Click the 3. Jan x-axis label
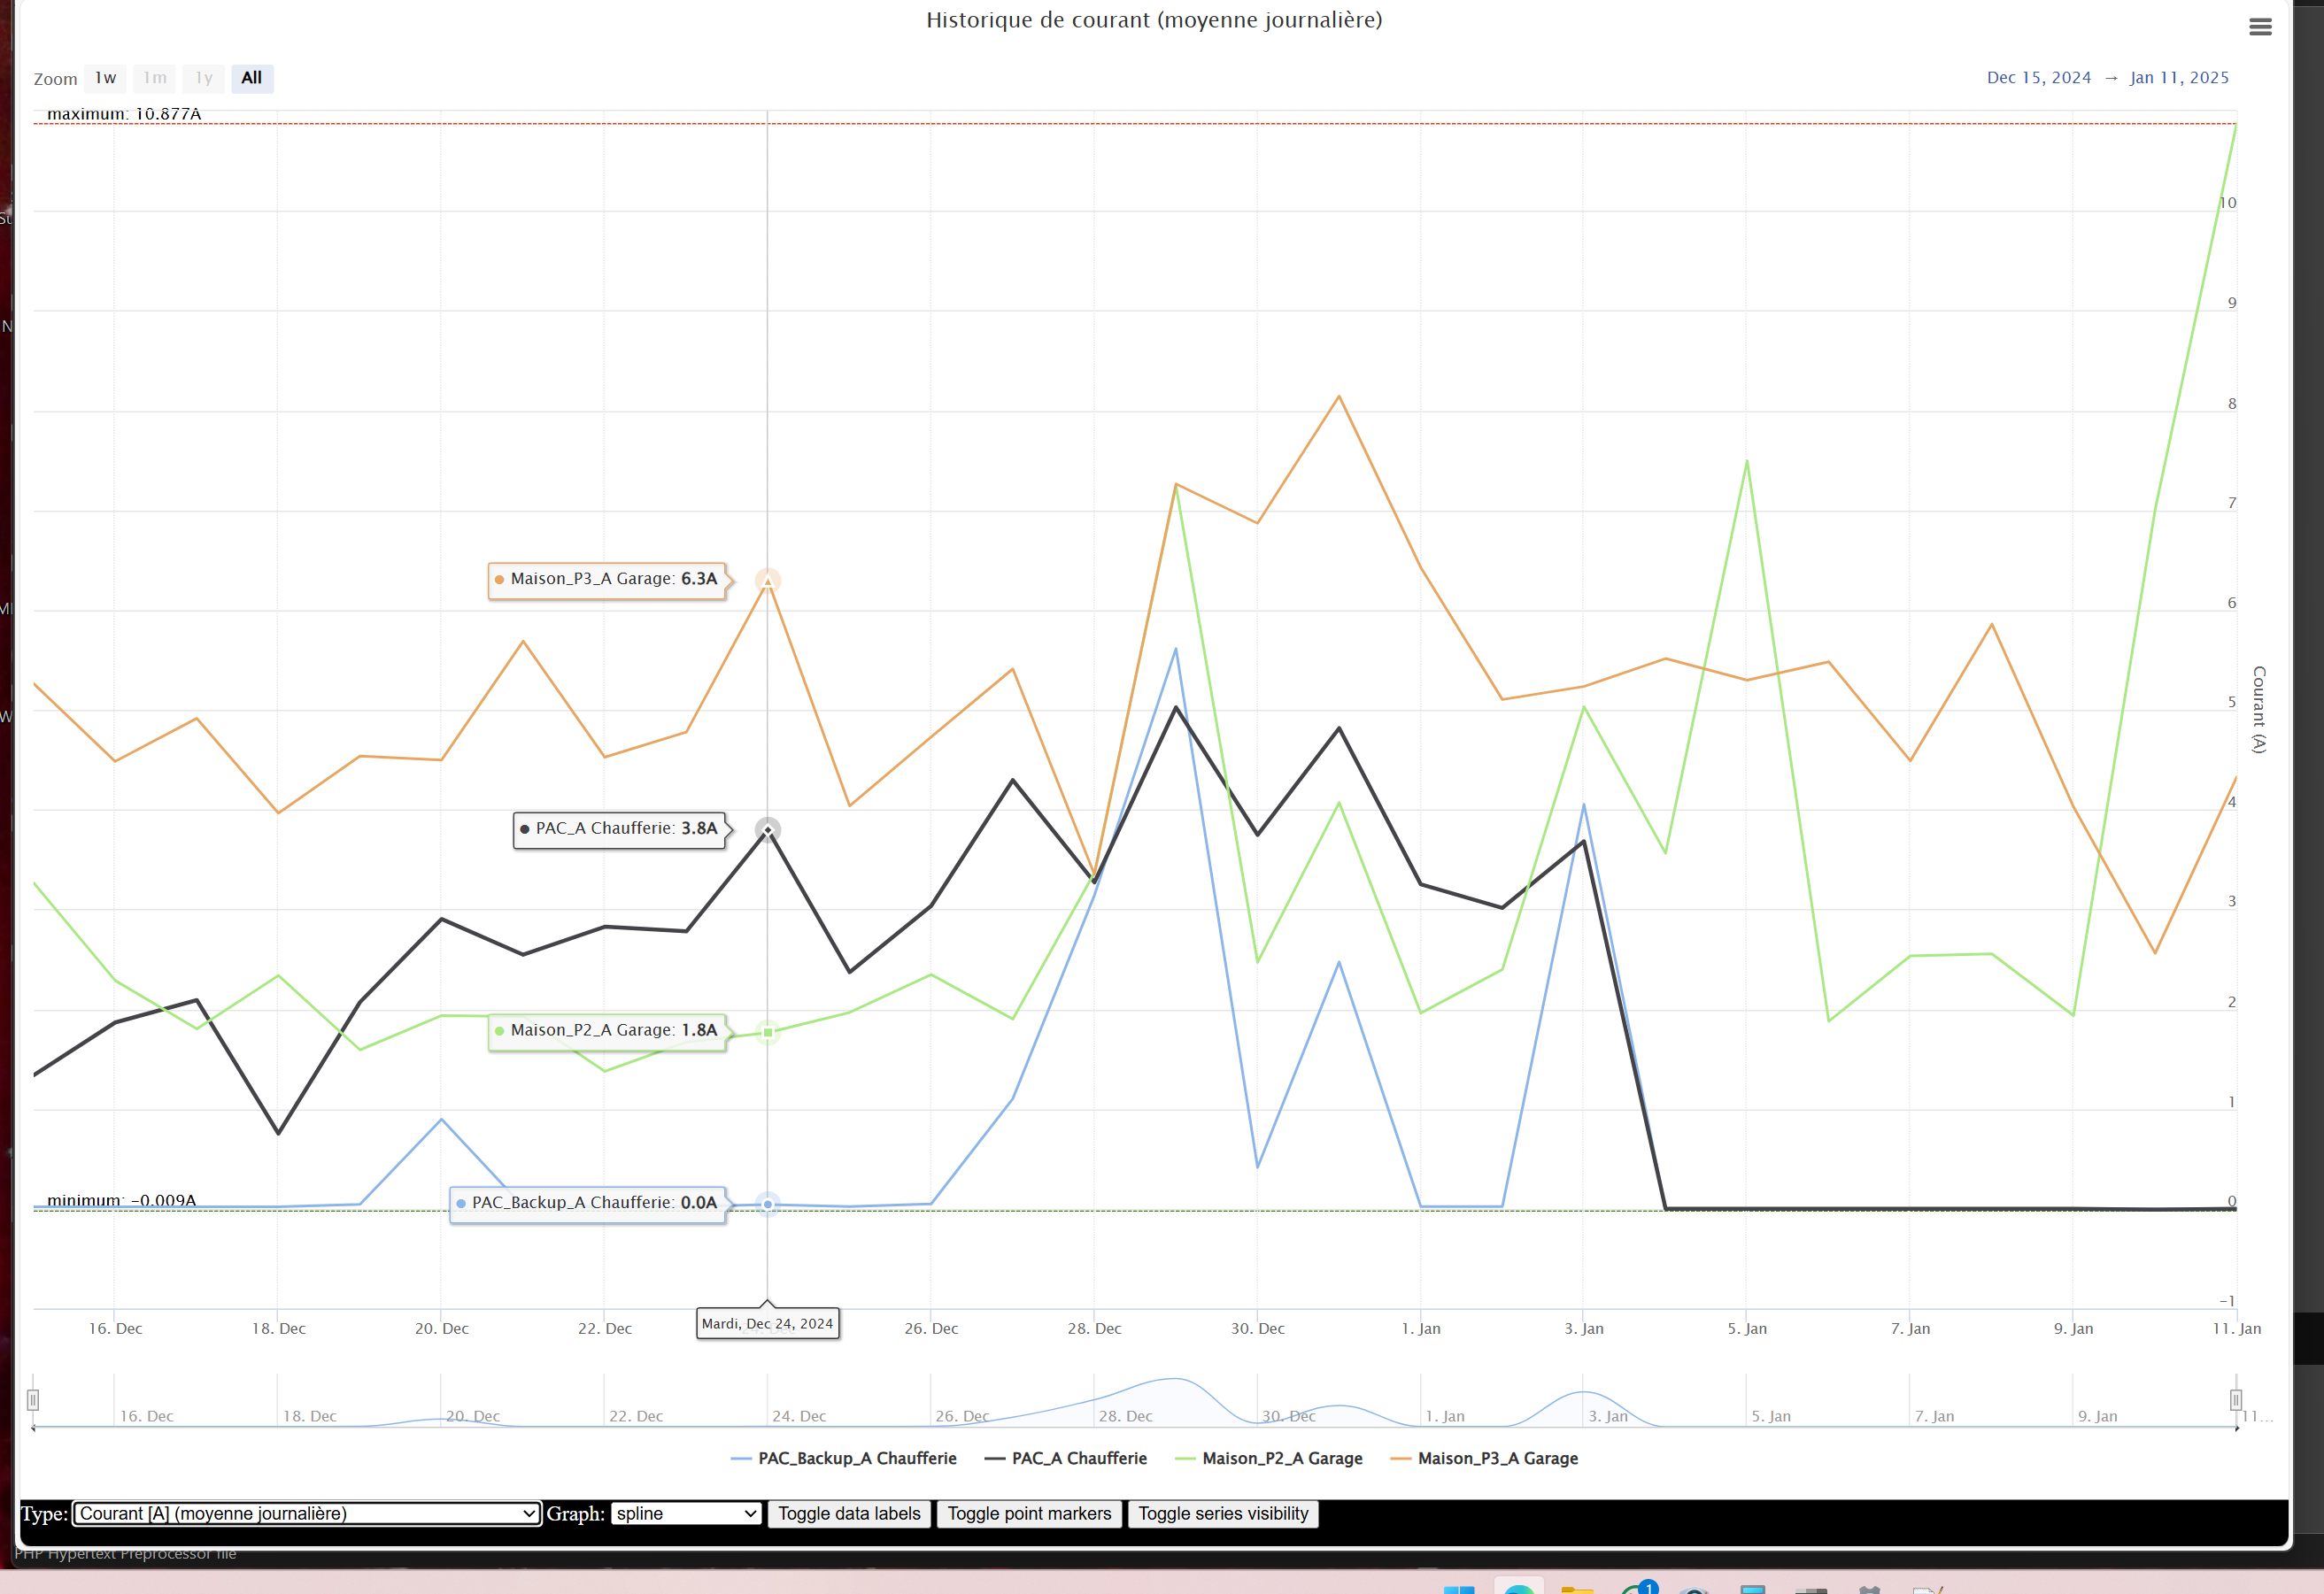 pyautogui.click(x=1584, y=1329)
